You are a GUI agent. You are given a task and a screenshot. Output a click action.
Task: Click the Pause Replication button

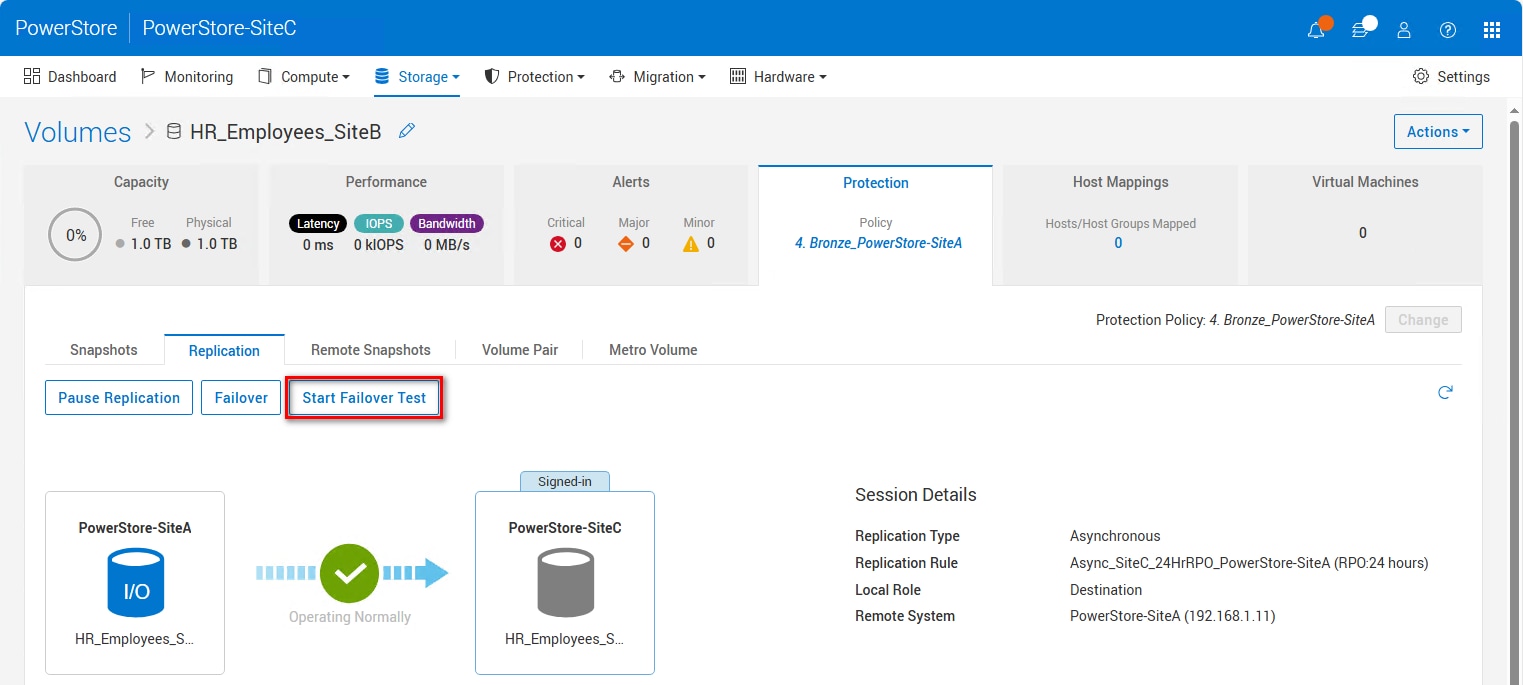119,398
